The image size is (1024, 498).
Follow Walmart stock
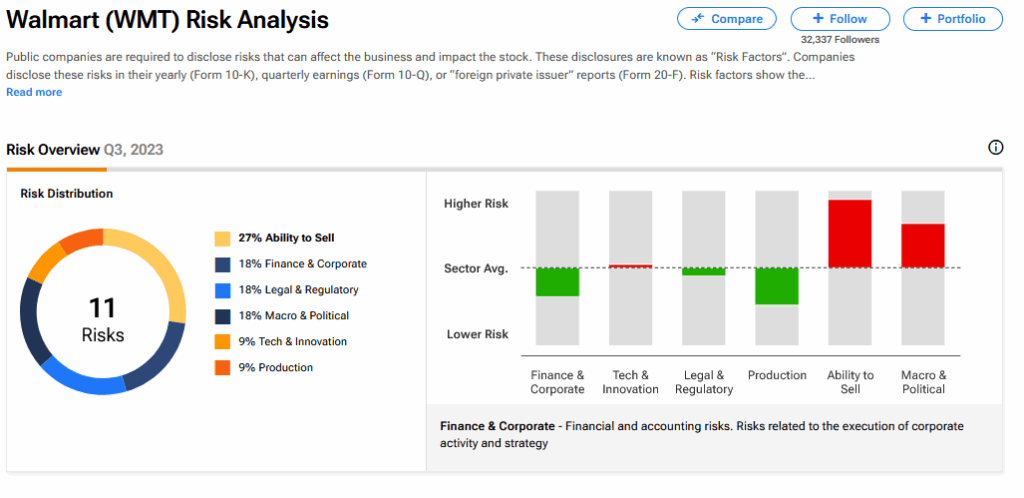tap(840, 19)
